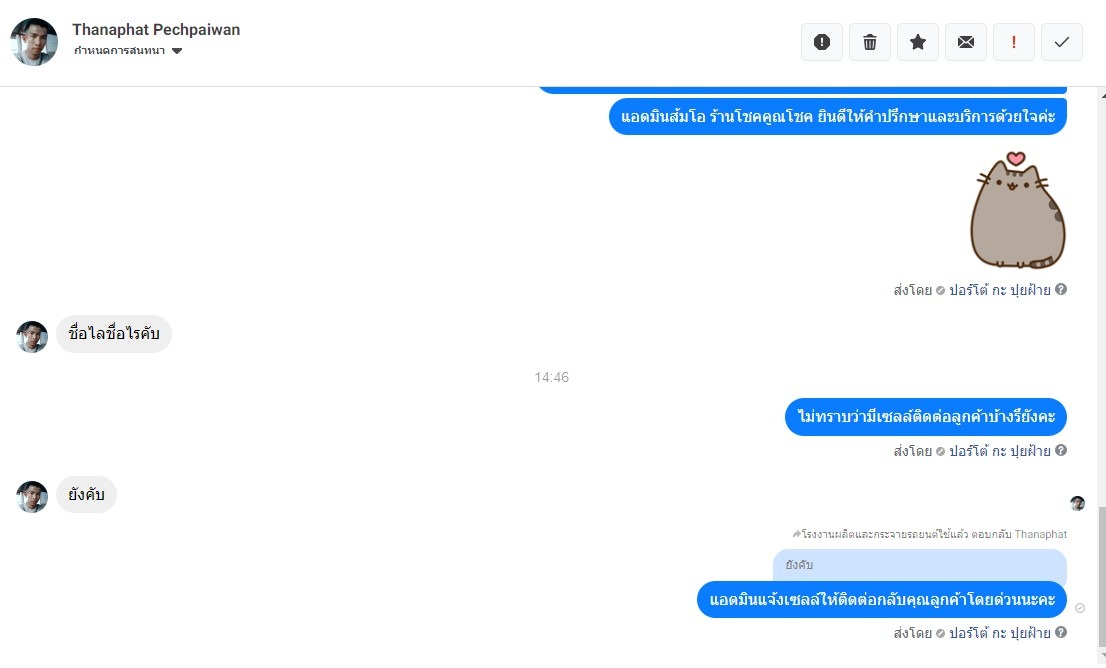The width and height of the screenshot is (1106, 668).
Task: Click delivered checkmark beside last message
Action: pyautogui.click(x=1080, y=608)
